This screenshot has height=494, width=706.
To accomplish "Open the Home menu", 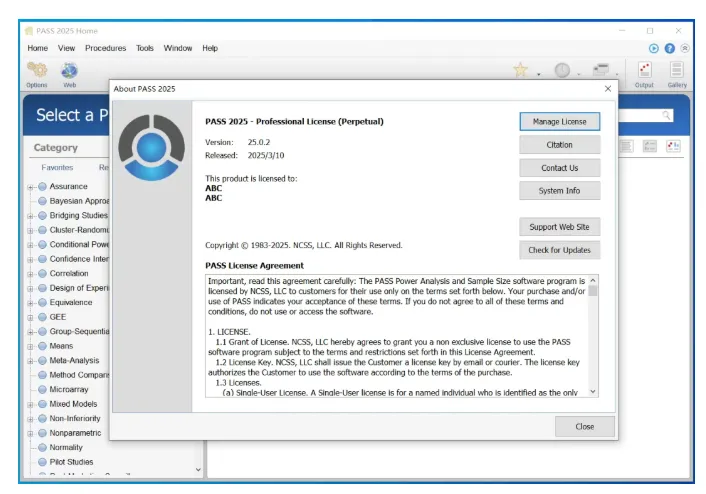I will (x=37, y=48).
